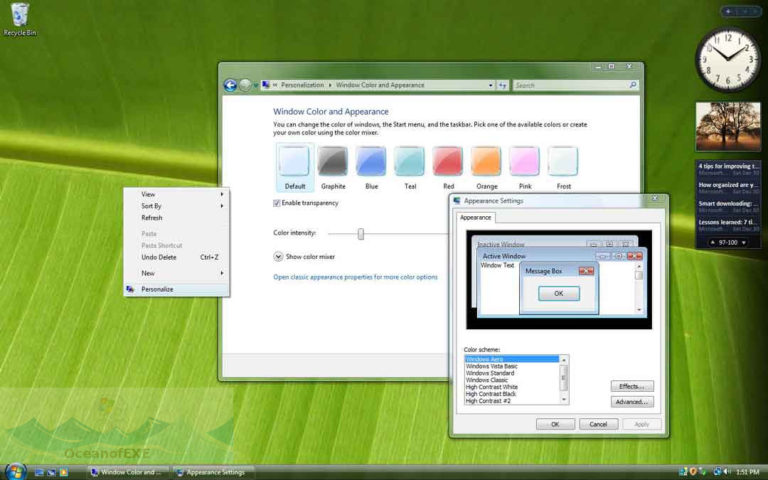
Task: Select the Appearance tab
Action: click(x=476, y=217)
